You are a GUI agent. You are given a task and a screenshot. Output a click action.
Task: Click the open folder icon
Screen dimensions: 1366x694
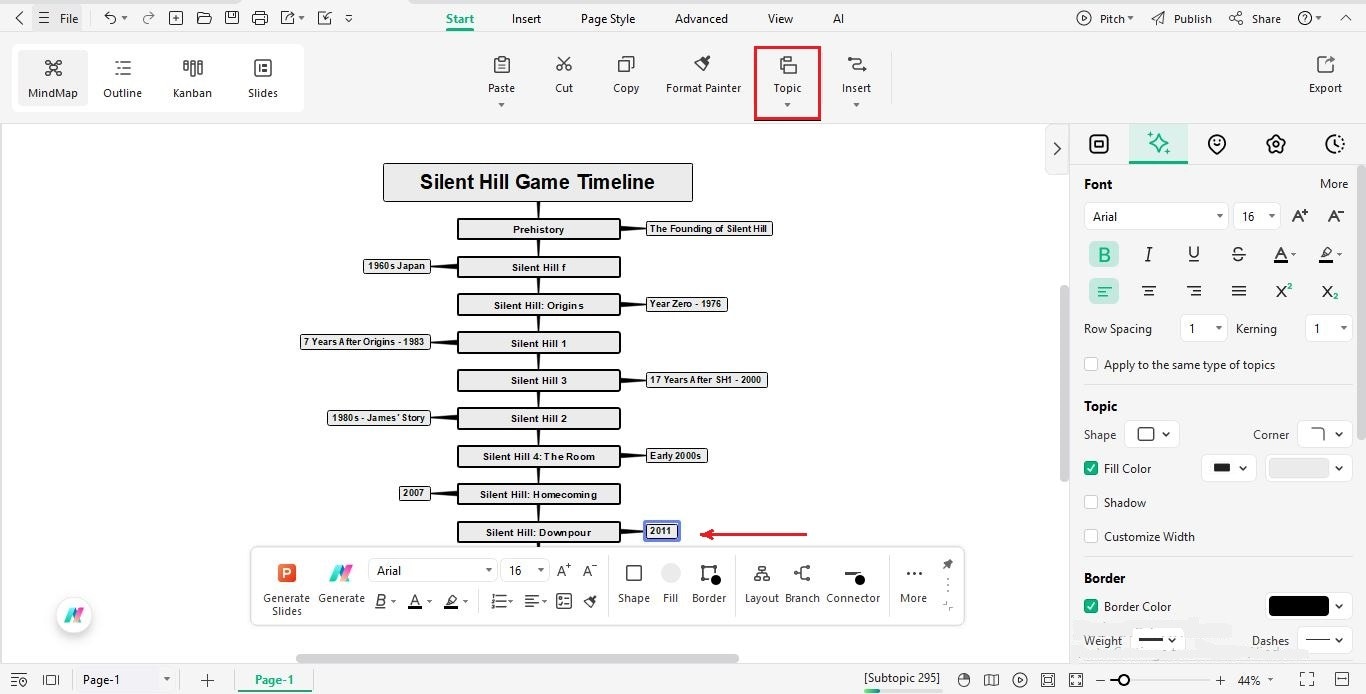(x=204, y=18)
